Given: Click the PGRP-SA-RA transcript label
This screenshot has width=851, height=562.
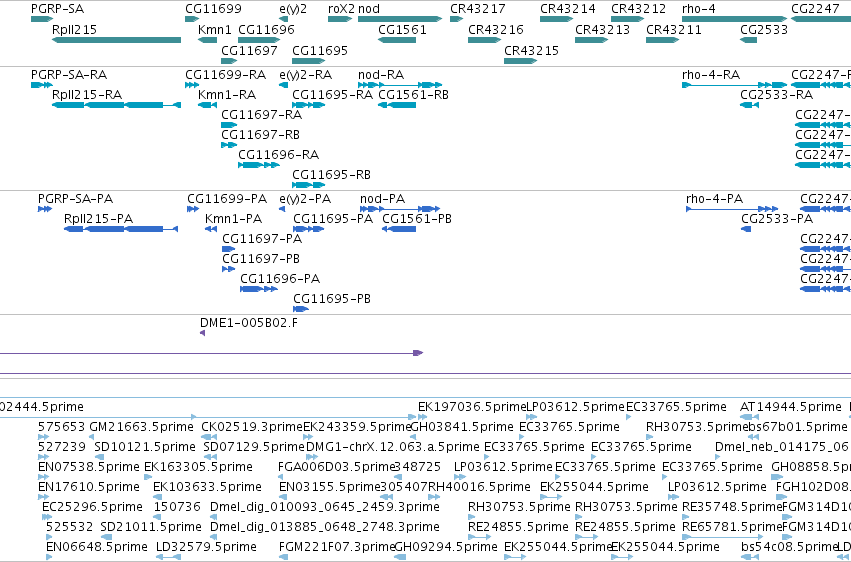Looking at the screenshot, I should click(69, 74).
